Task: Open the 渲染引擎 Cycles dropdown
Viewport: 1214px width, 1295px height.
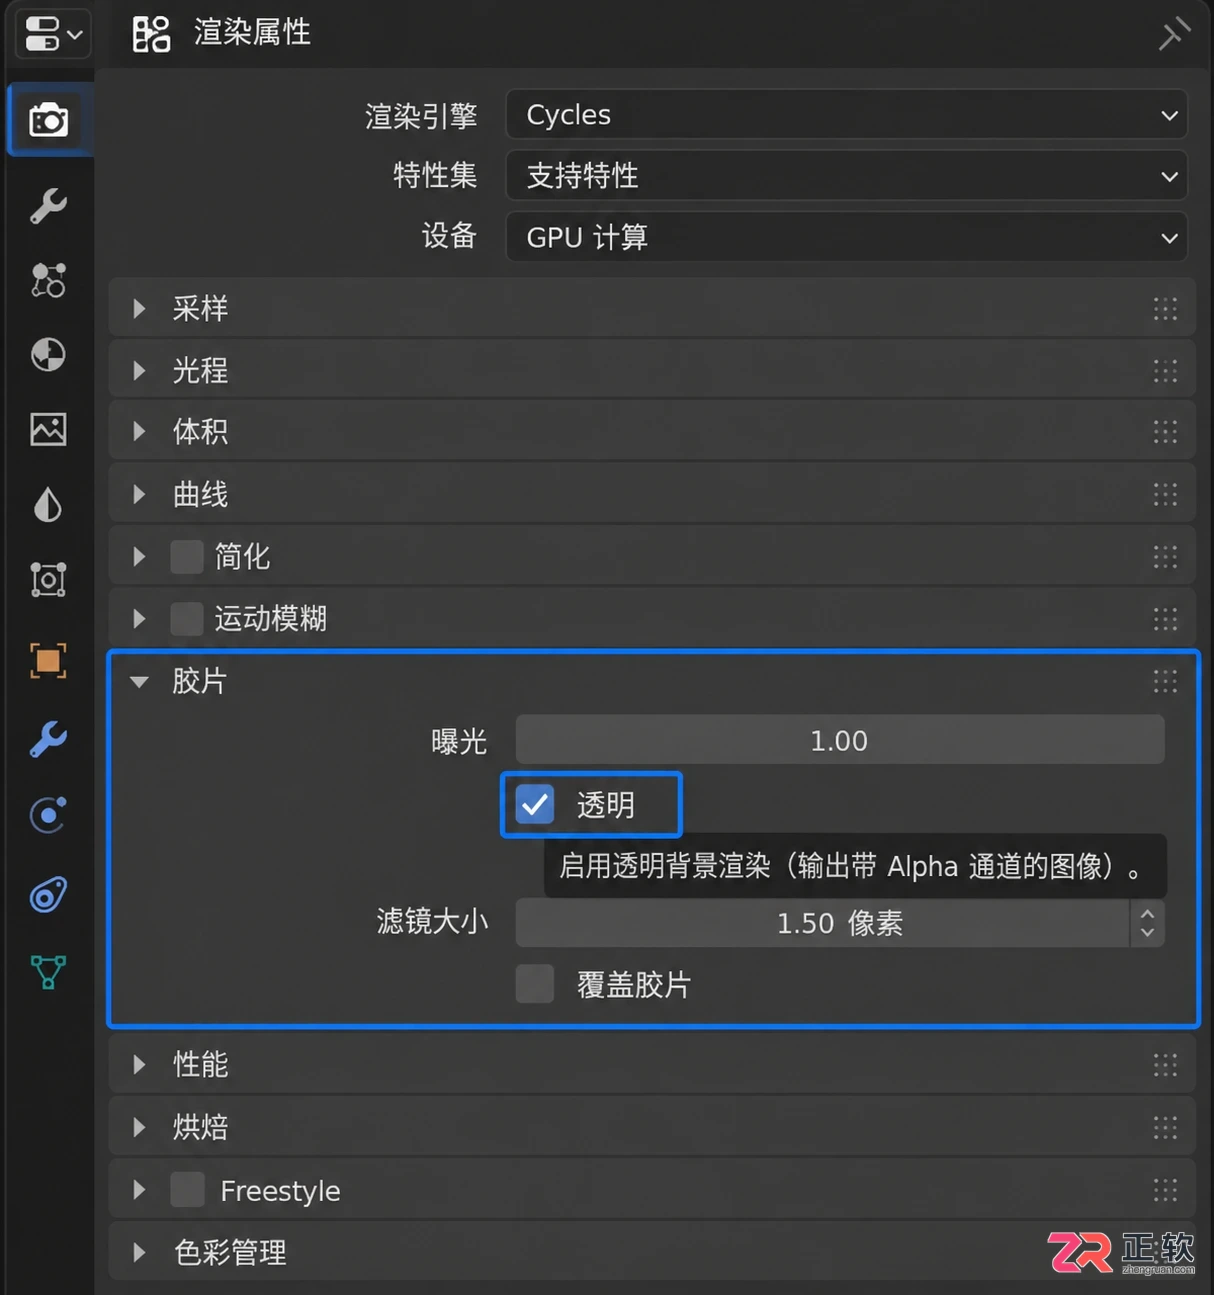Action: pos(846,115)
